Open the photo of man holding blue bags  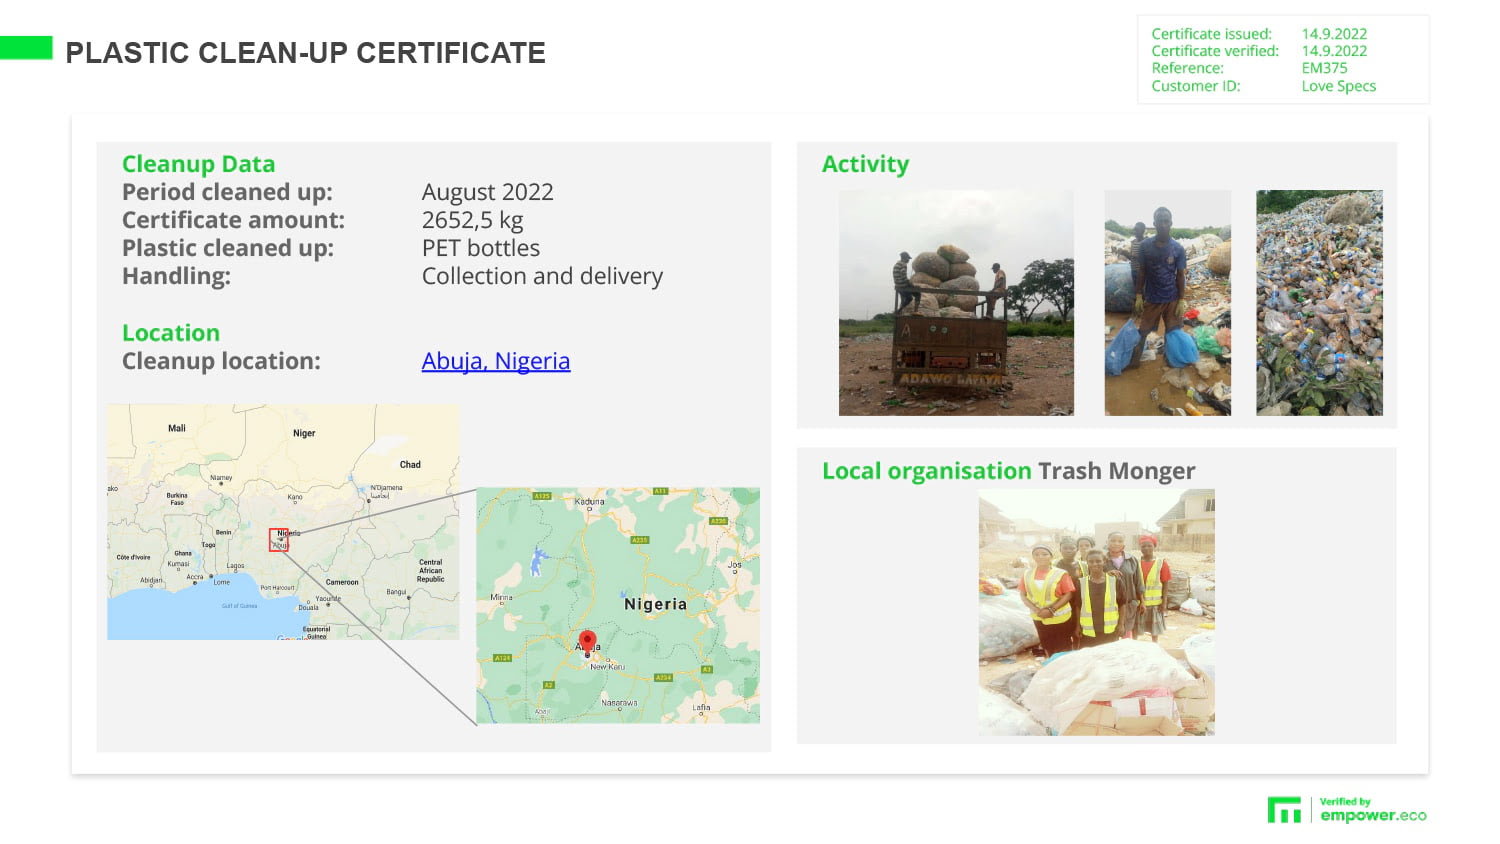point(1167,303)
